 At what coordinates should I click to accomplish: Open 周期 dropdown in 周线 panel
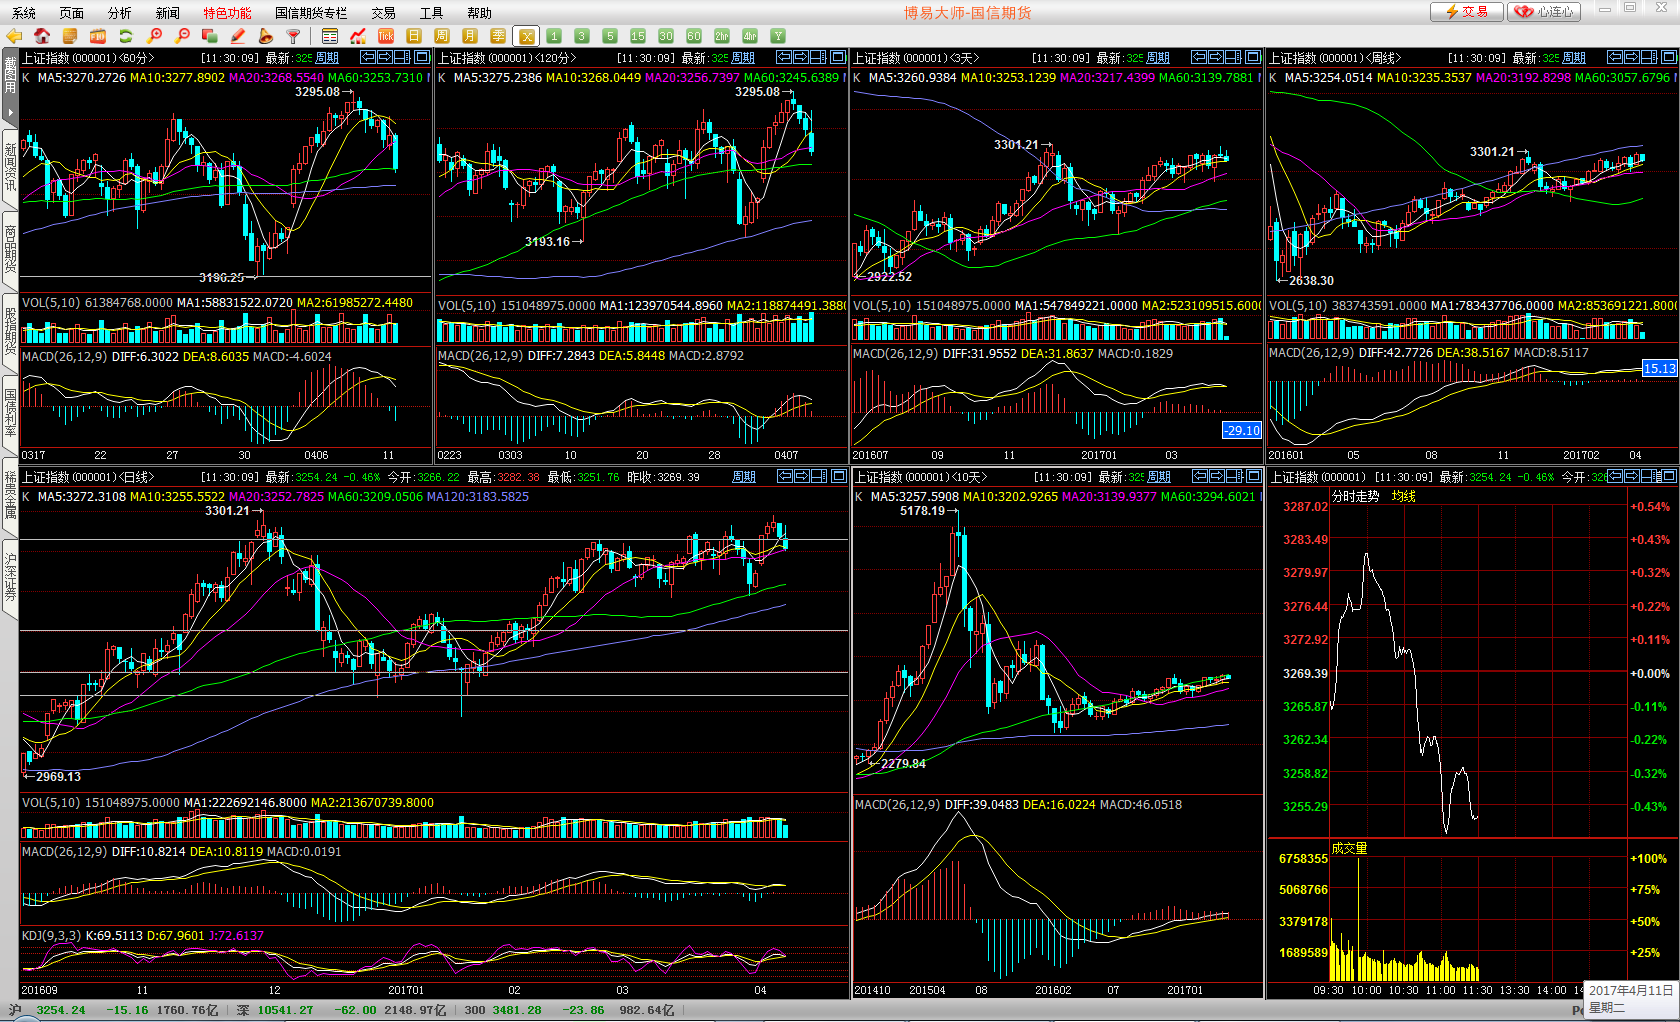pos(1574,58)
